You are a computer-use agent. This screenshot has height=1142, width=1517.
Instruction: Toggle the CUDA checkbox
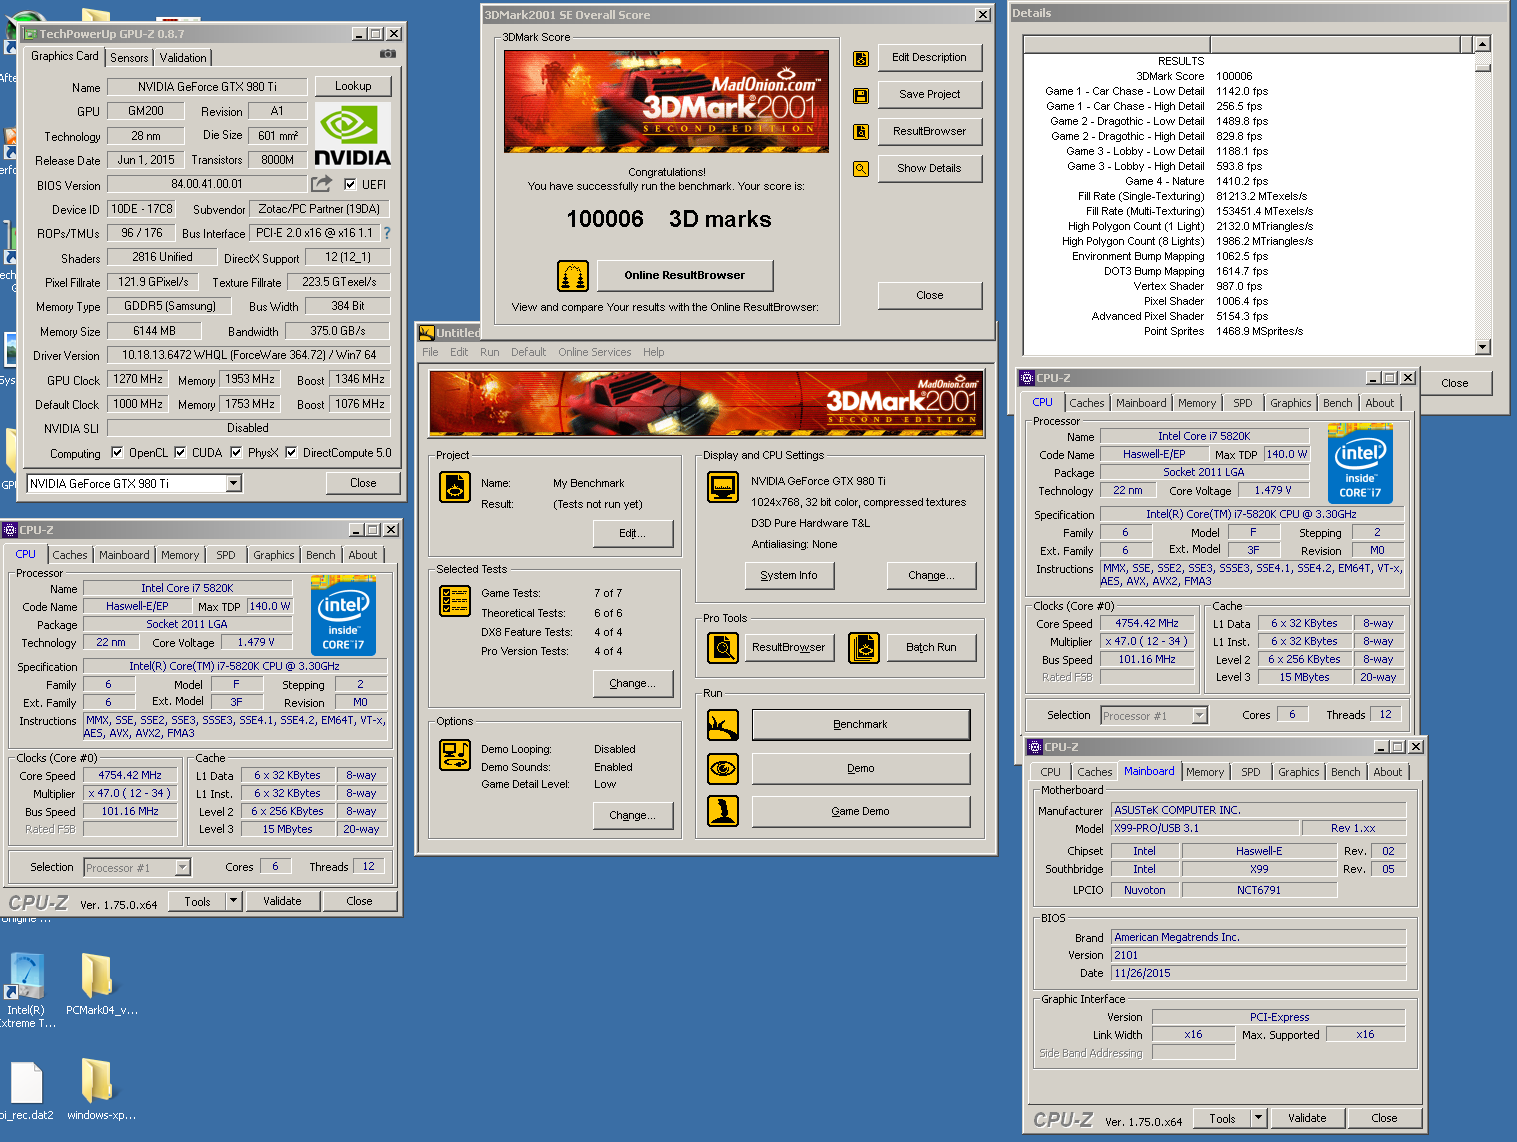180,452
